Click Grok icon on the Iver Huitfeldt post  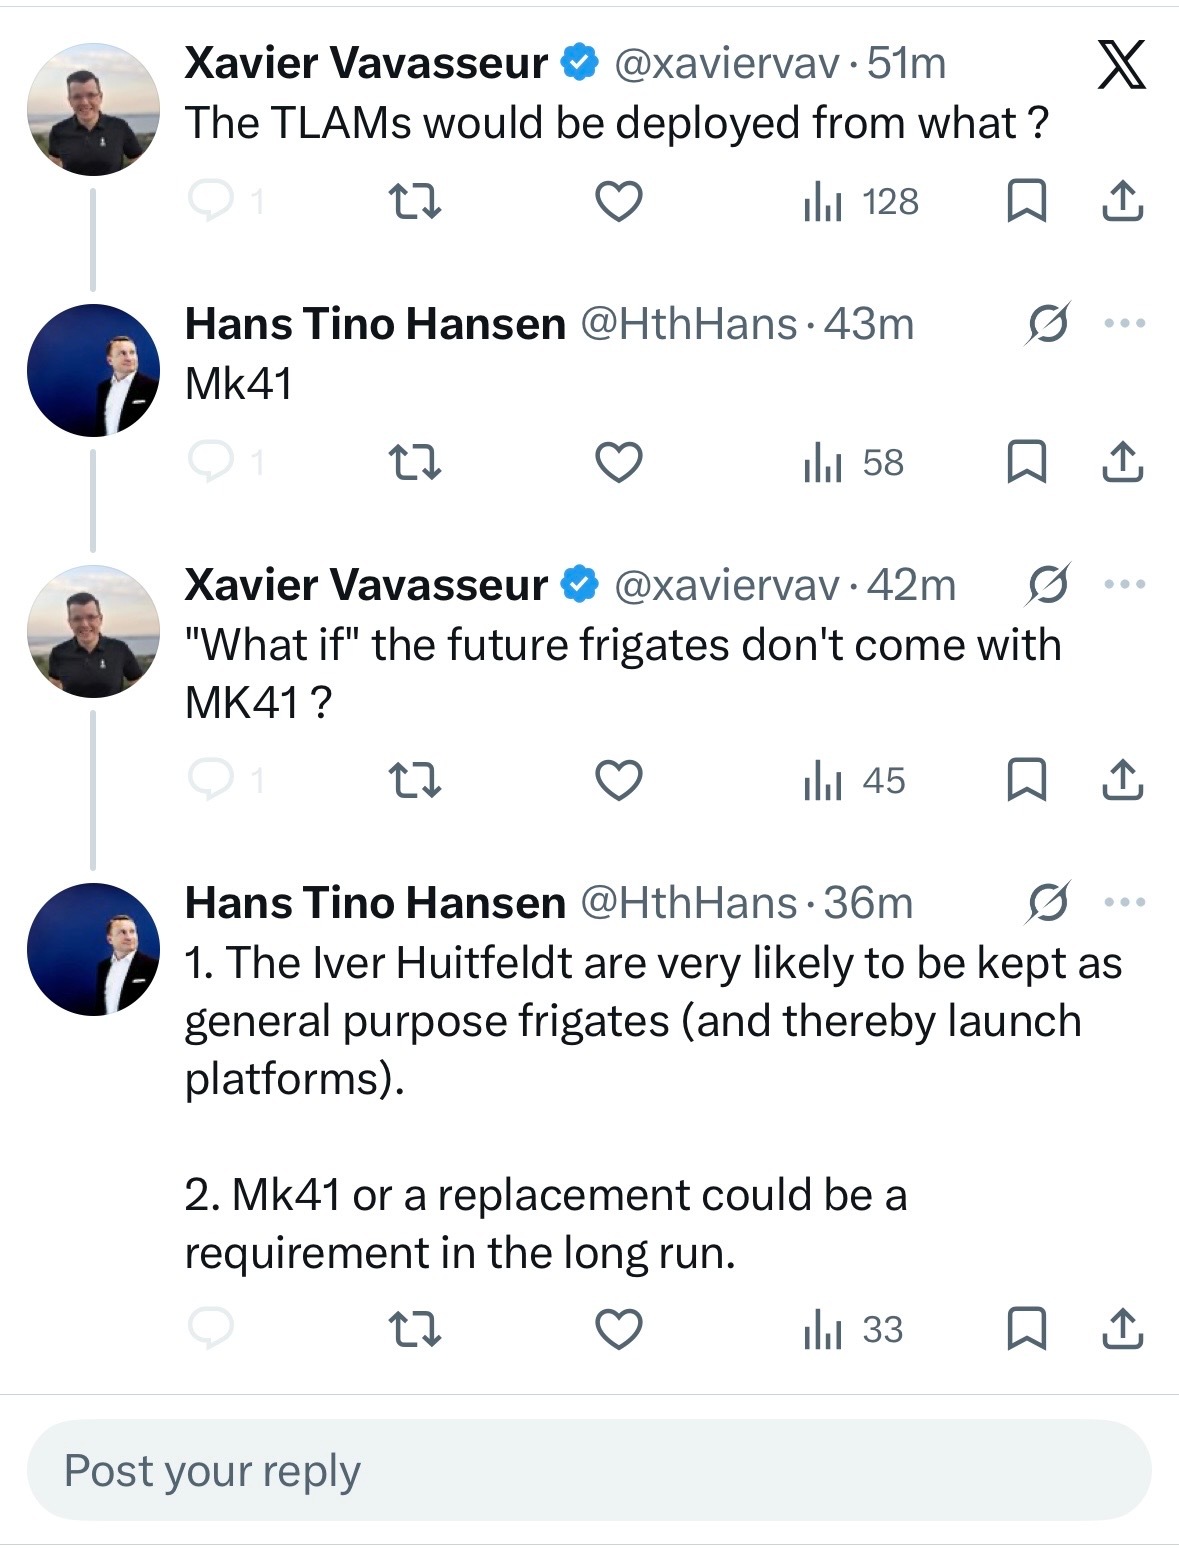(x=1047, y=903)
